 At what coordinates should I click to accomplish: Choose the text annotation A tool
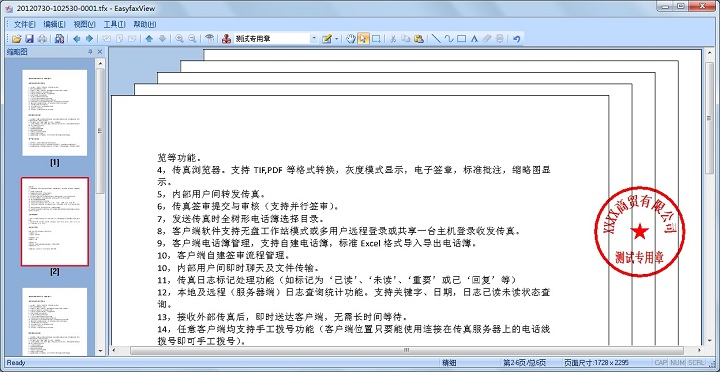pos(474,39)
